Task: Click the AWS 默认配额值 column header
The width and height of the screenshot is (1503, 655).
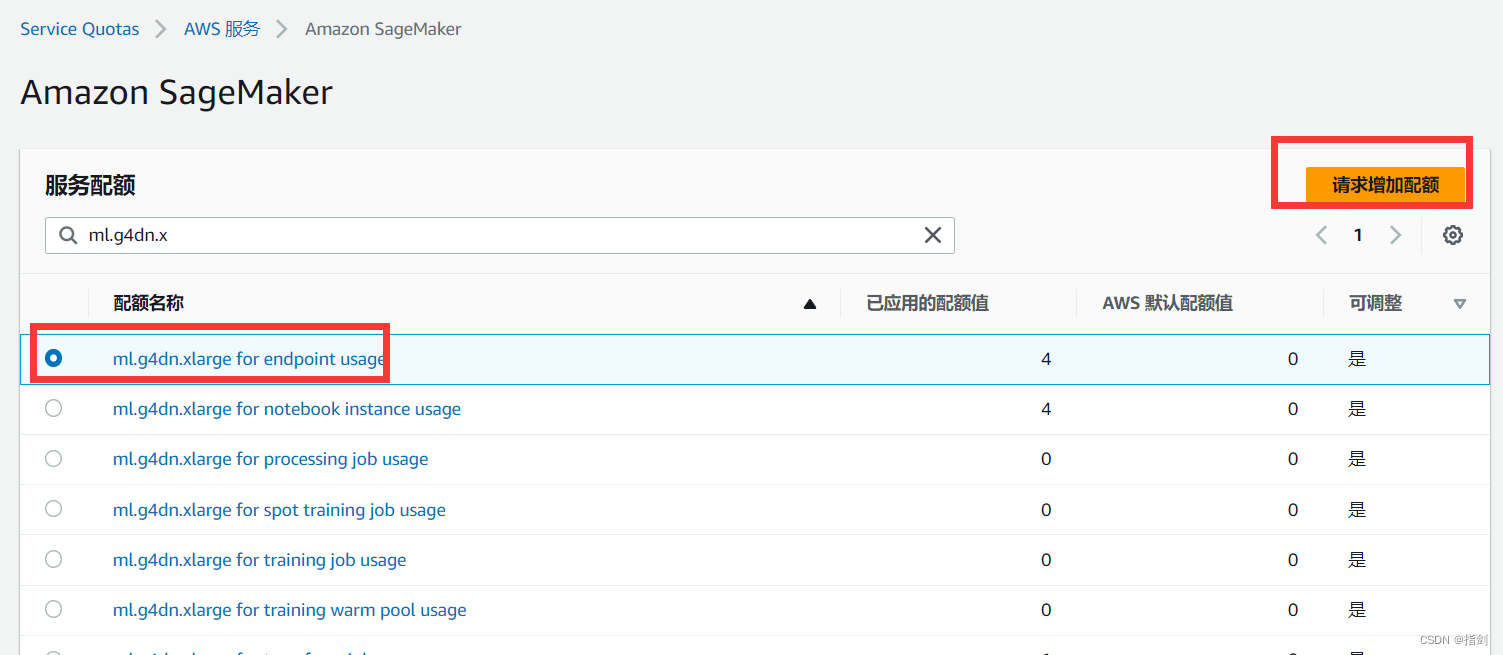Action: (x=1167, y=303)
